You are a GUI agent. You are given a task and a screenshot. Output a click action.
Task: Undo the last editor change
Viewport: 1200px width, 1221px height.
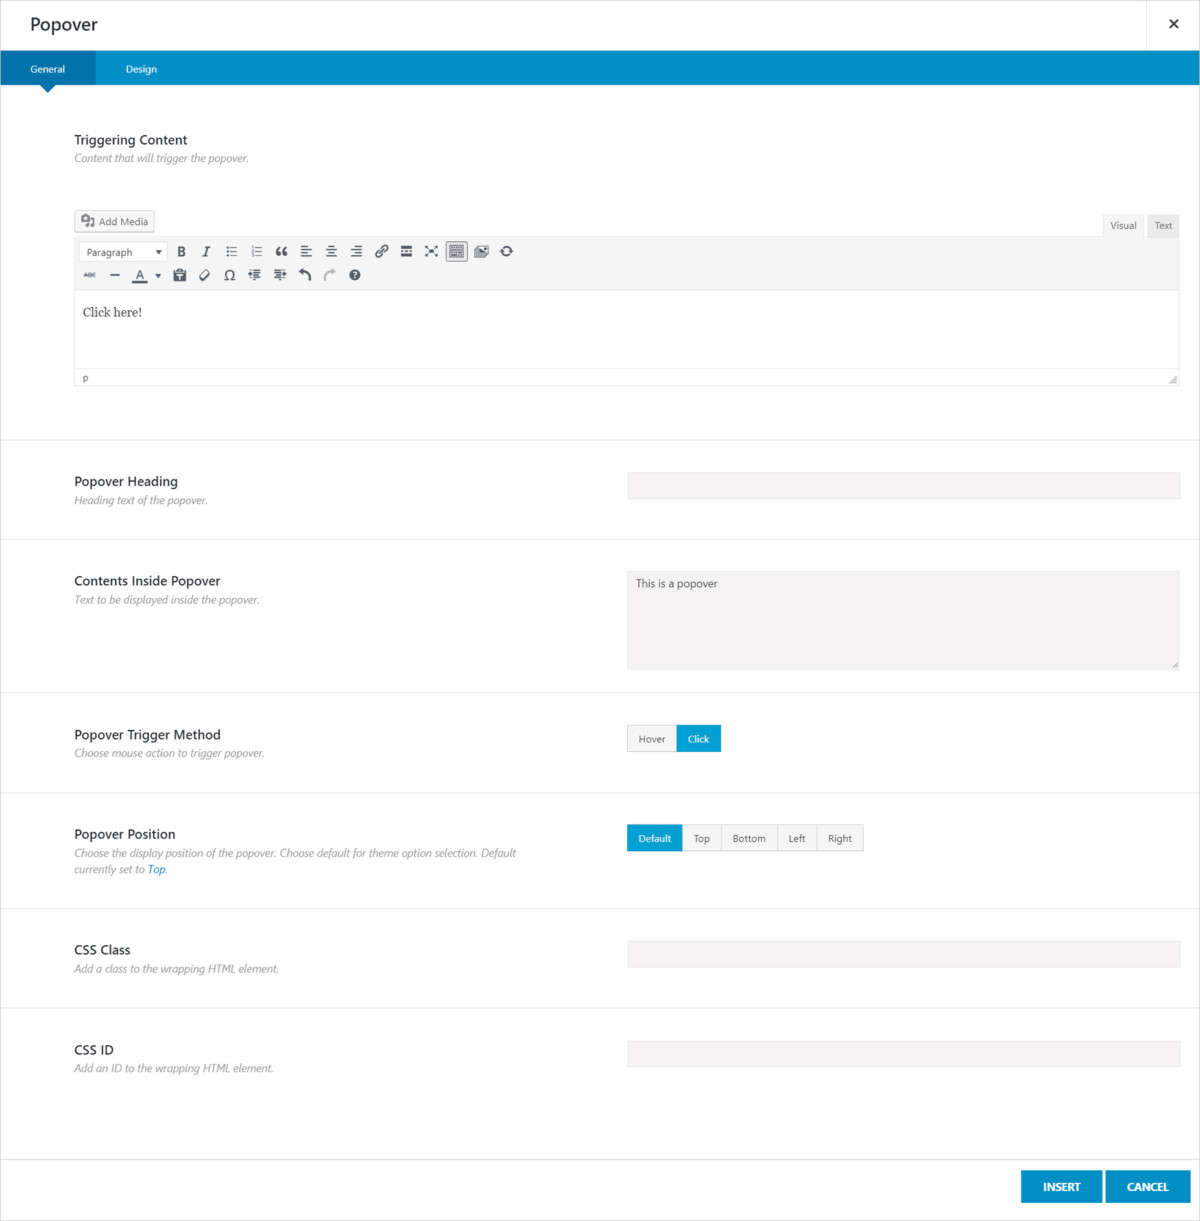304,275
